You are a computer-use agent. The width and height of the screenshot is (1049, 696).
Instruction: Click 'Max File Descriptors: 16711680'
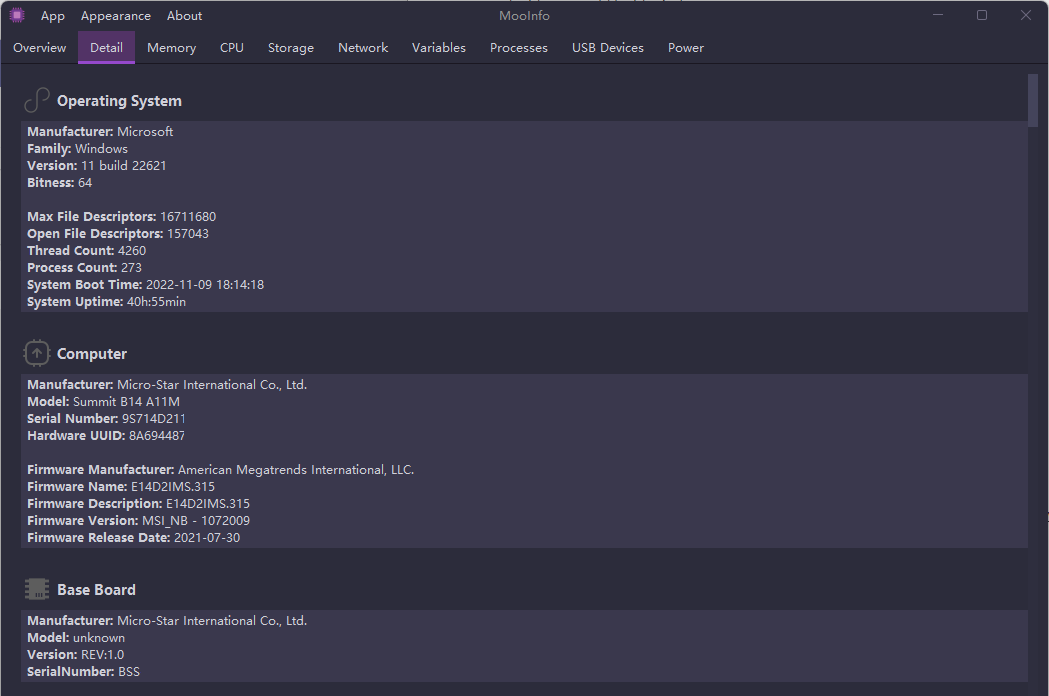(x=121, y=217)
